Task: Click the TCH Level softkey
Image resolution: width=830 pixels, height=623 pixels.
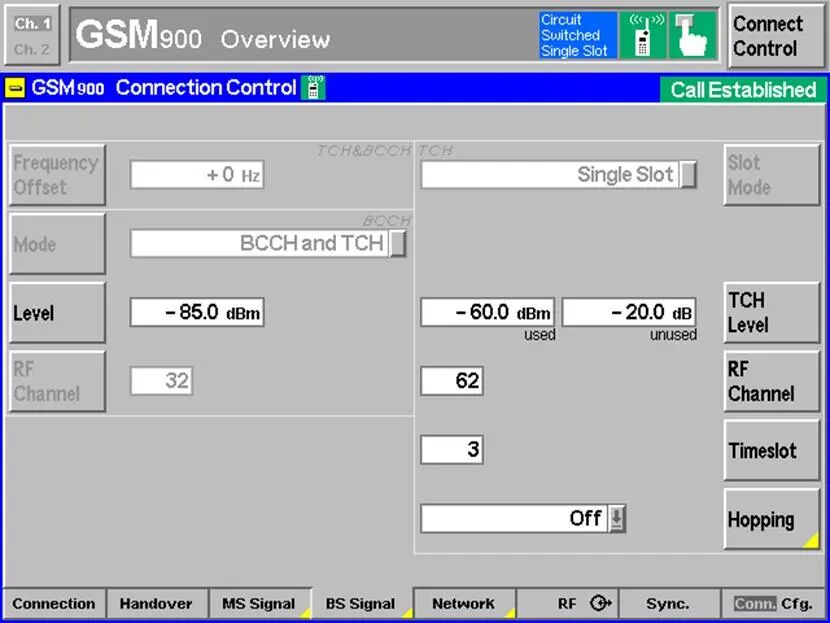Action: point(771,312)
